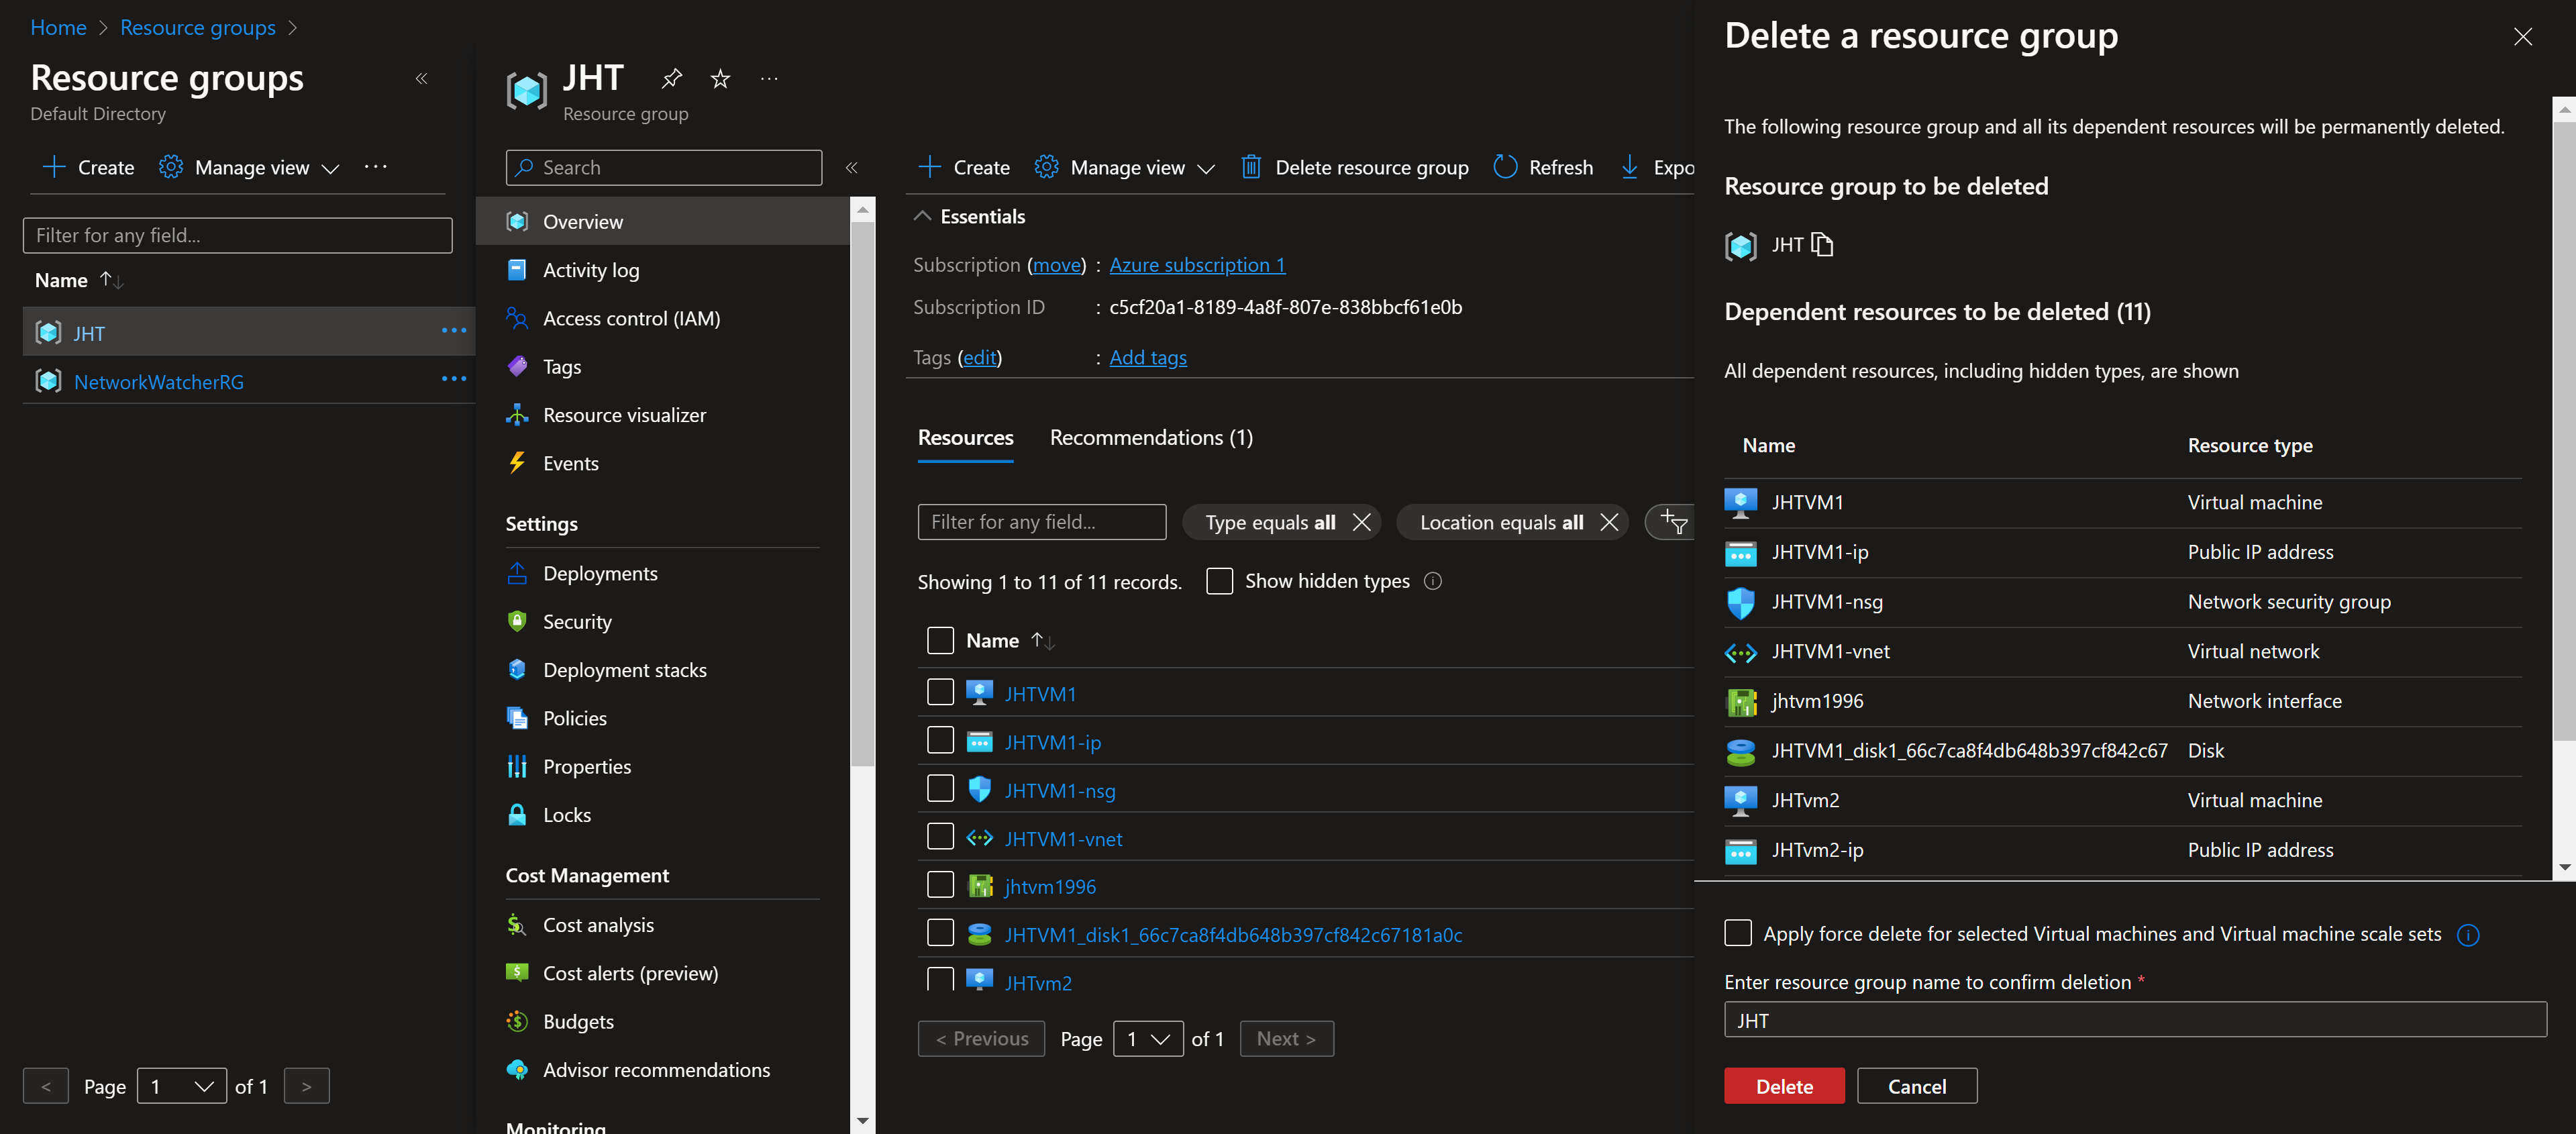Screen dimensions: 2576x1134
Task: Open the NetworkWatcherRG resource group
Action: pos(159,382)
